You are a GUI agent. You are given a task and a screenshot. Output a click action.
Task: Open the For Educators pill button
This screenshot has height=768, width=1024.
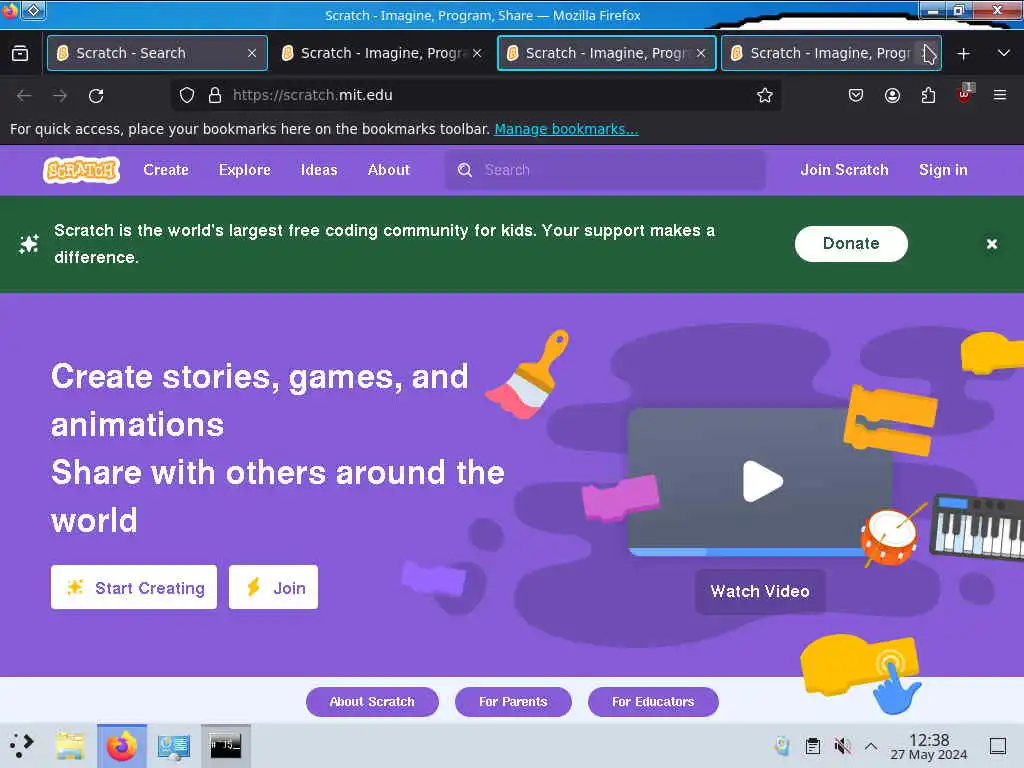coord(653,701)
